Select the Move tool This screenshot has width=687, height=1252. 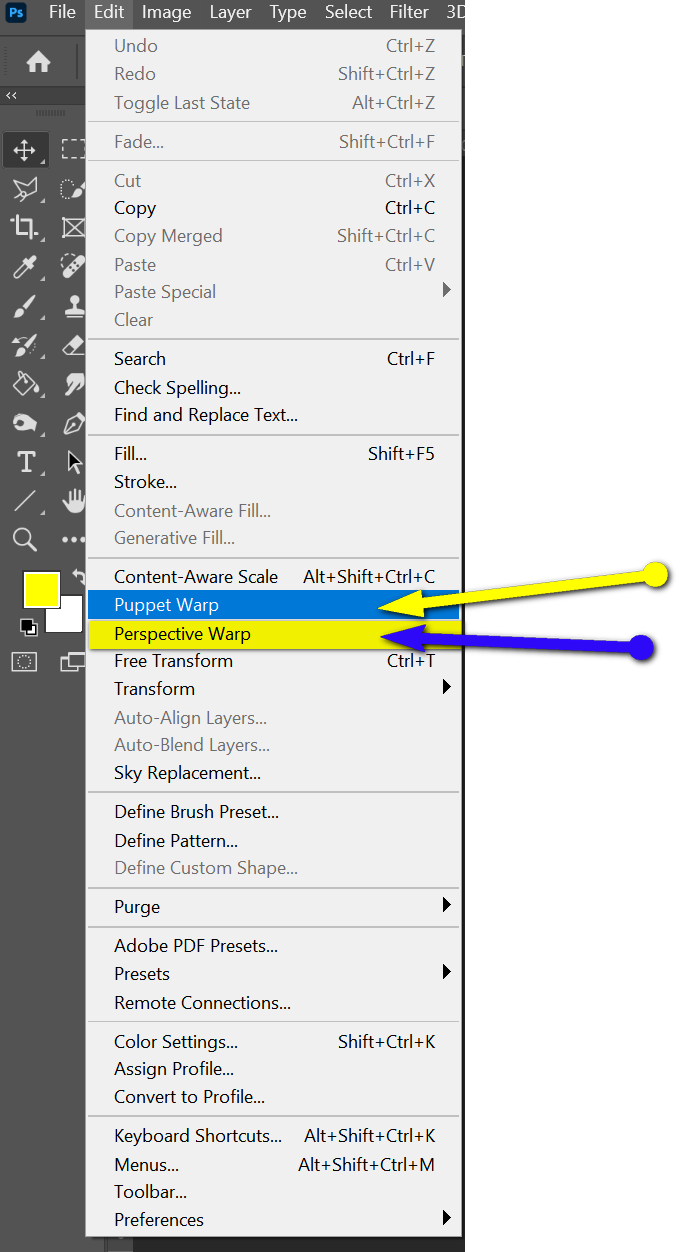tap(24, 150)
